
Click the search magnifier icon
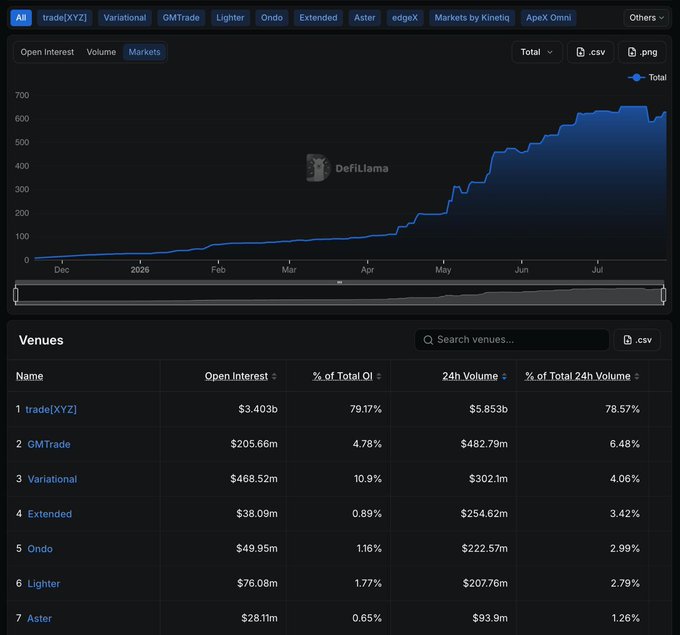click(428, 340)
